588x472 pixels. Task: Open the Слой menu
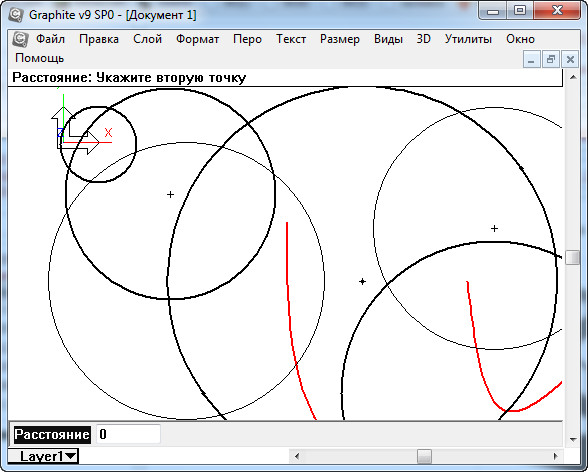(x=147, y=39)
